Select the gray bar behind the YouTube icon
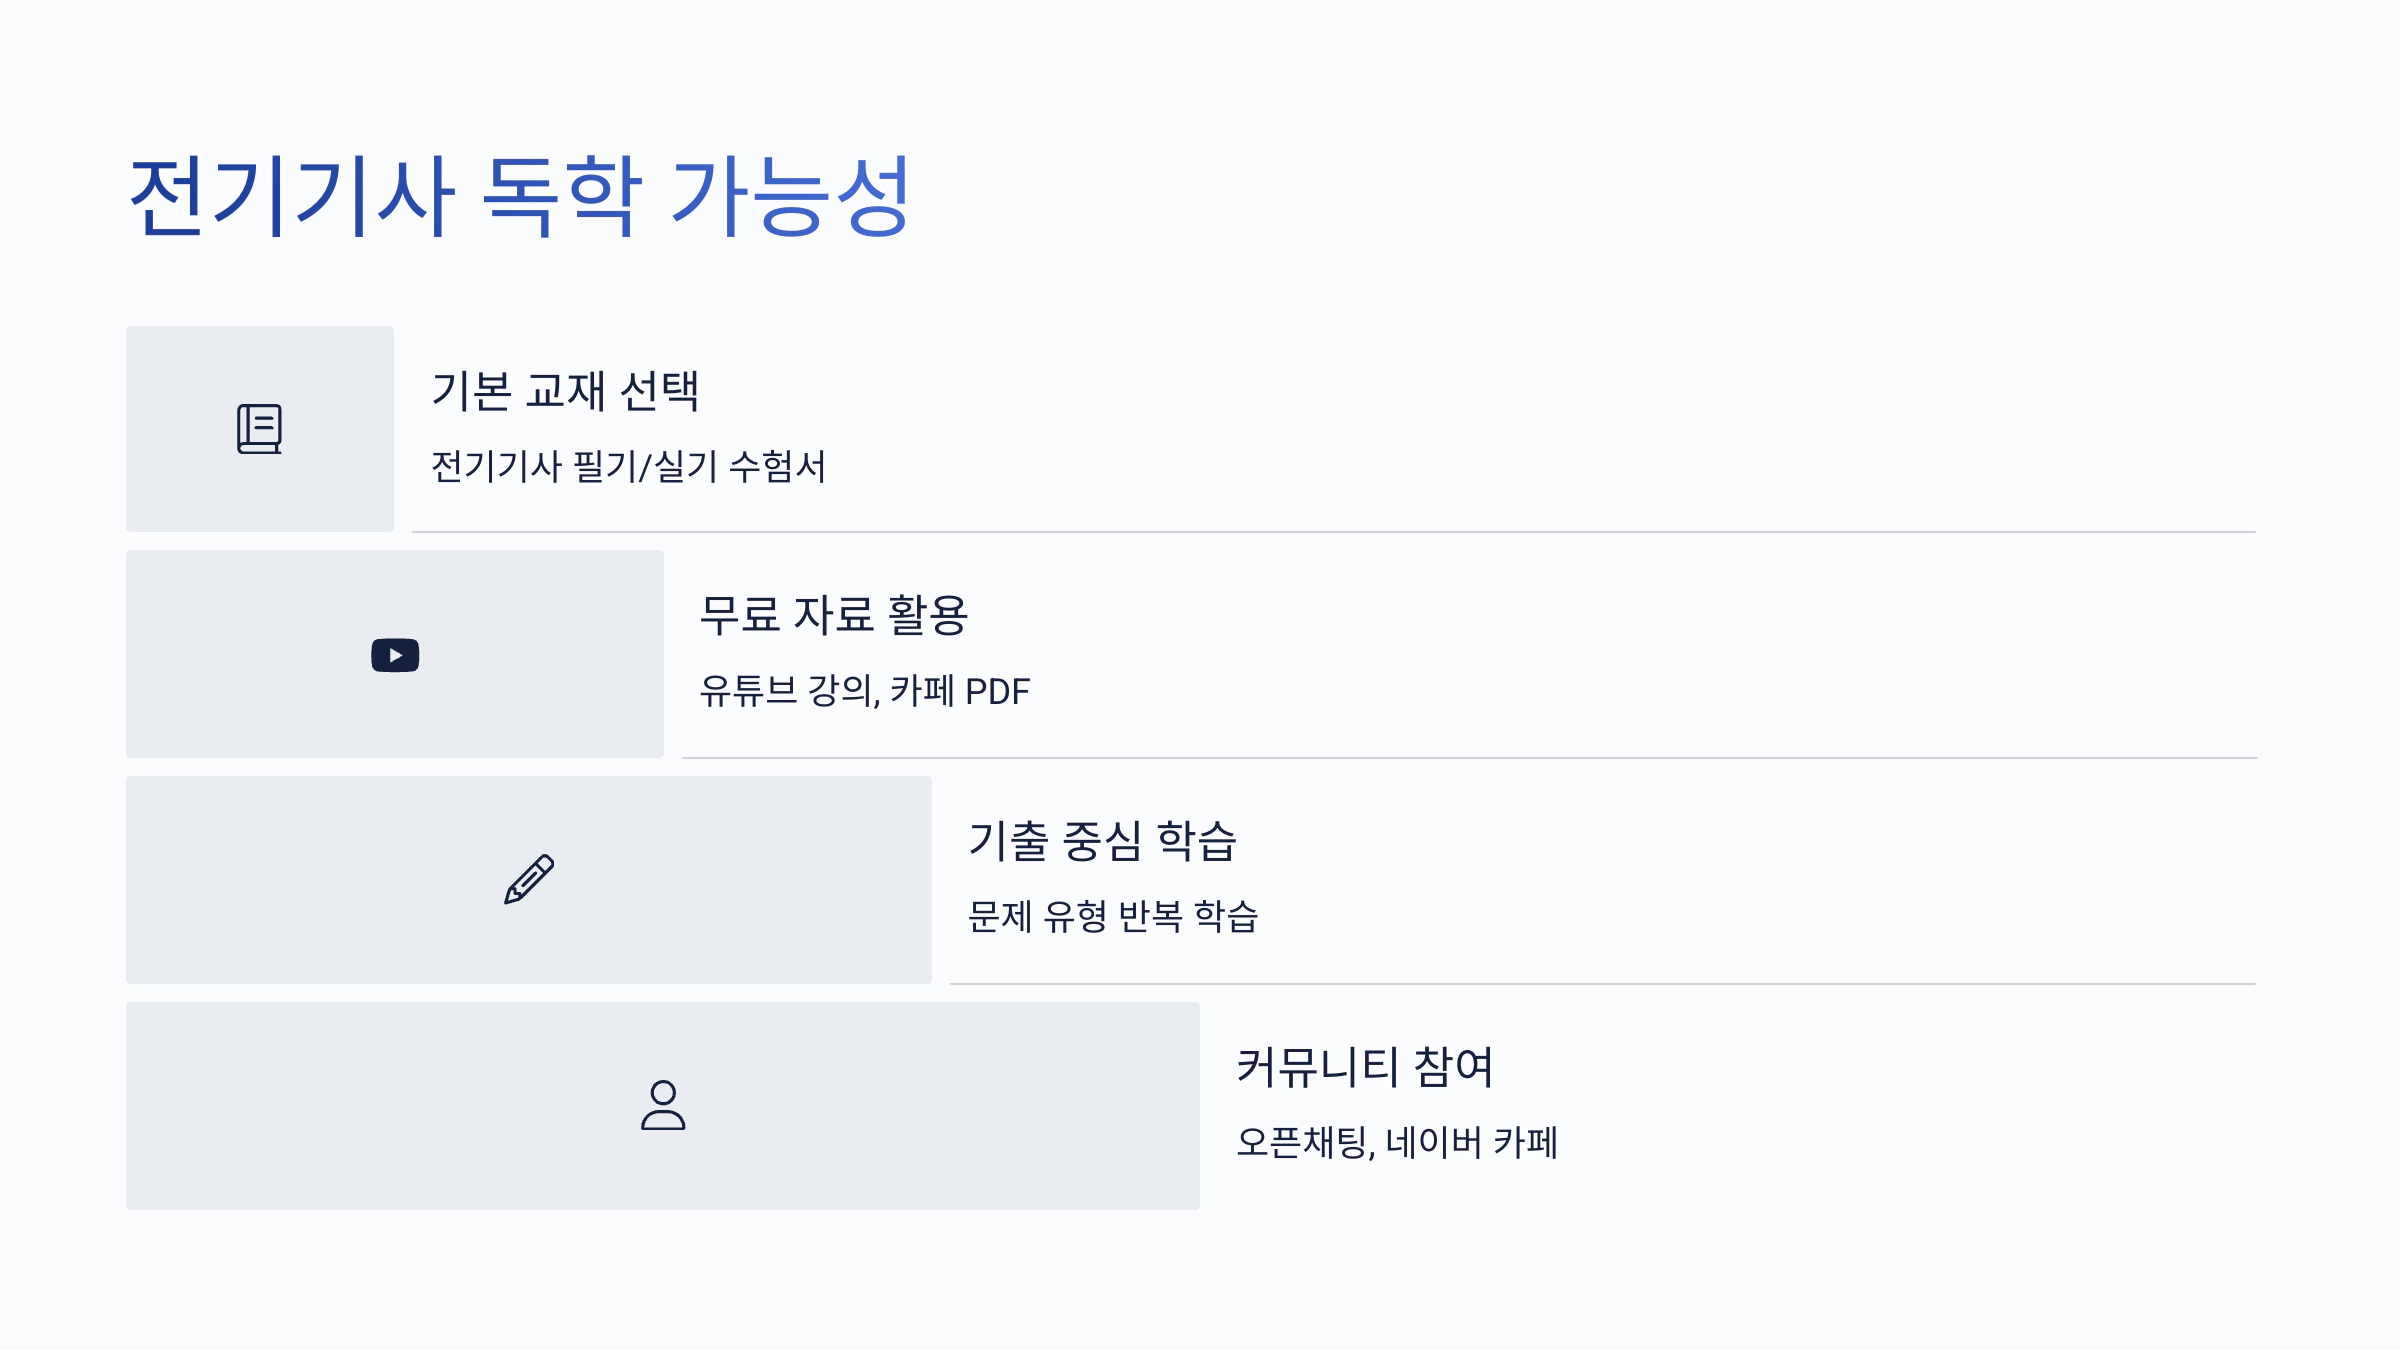 [395, 654]
